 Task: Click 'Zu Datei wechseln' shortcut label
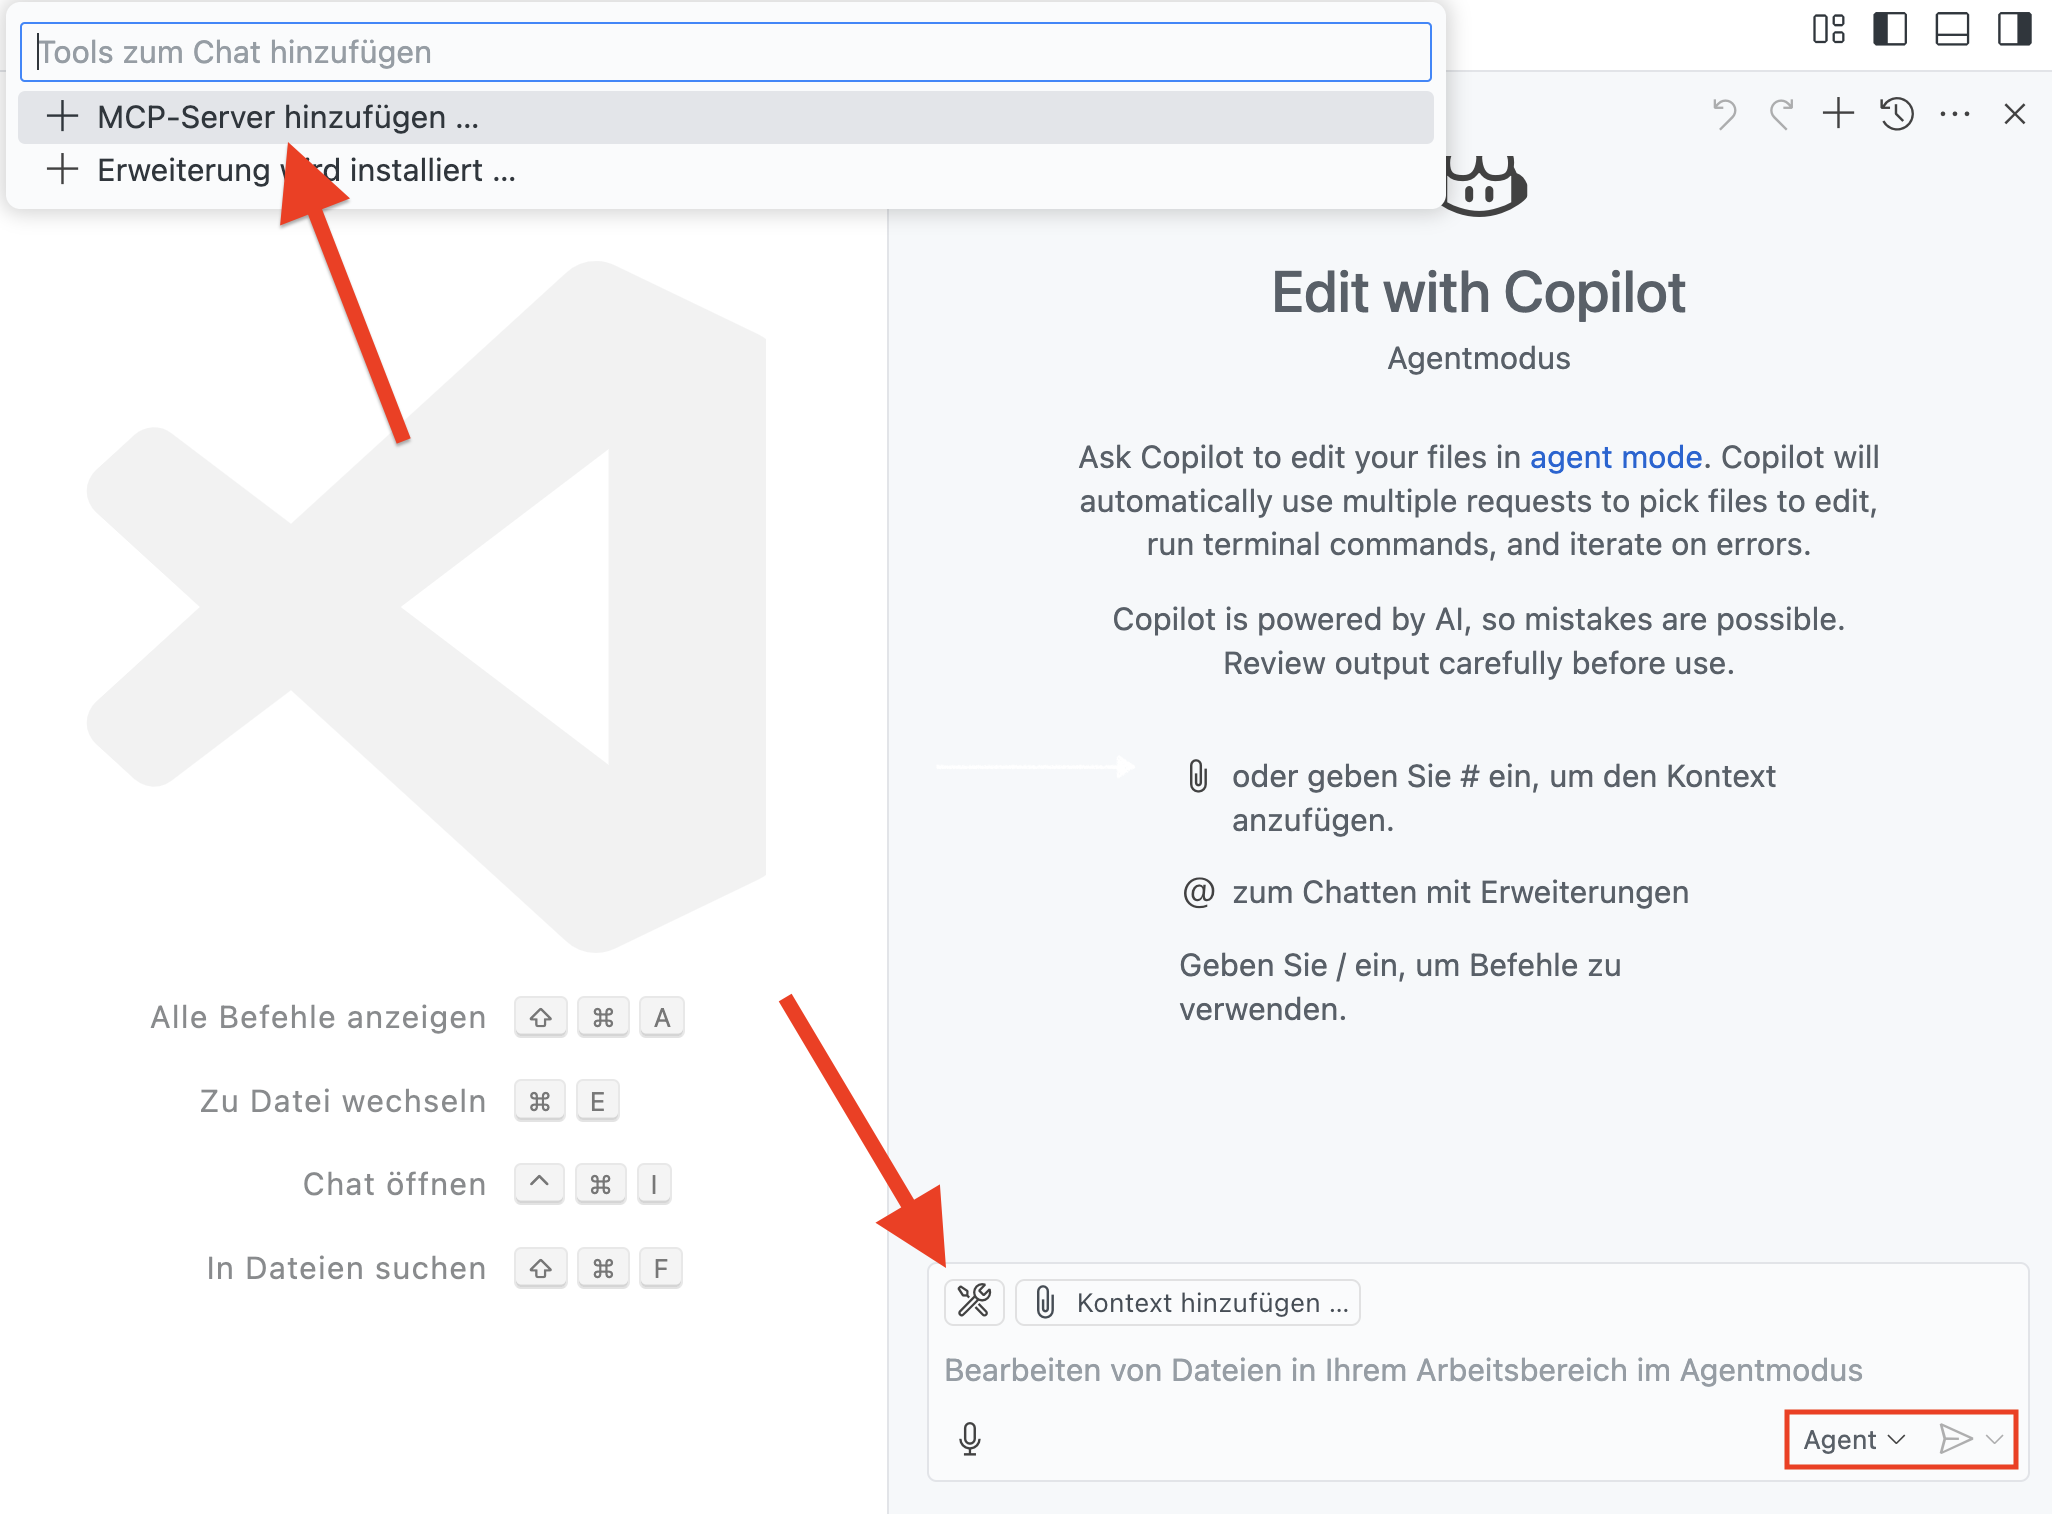(343, 1101)
